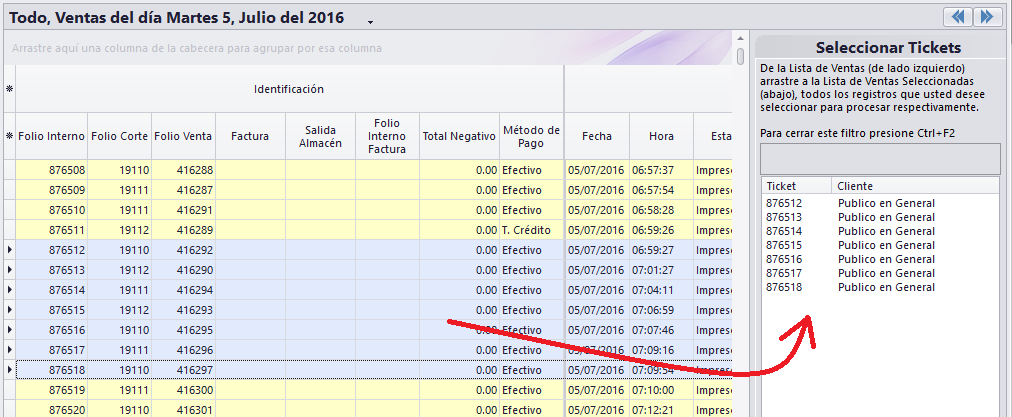Click the sales grid vertical scrollbar thumb

click(x=740, y=55)
